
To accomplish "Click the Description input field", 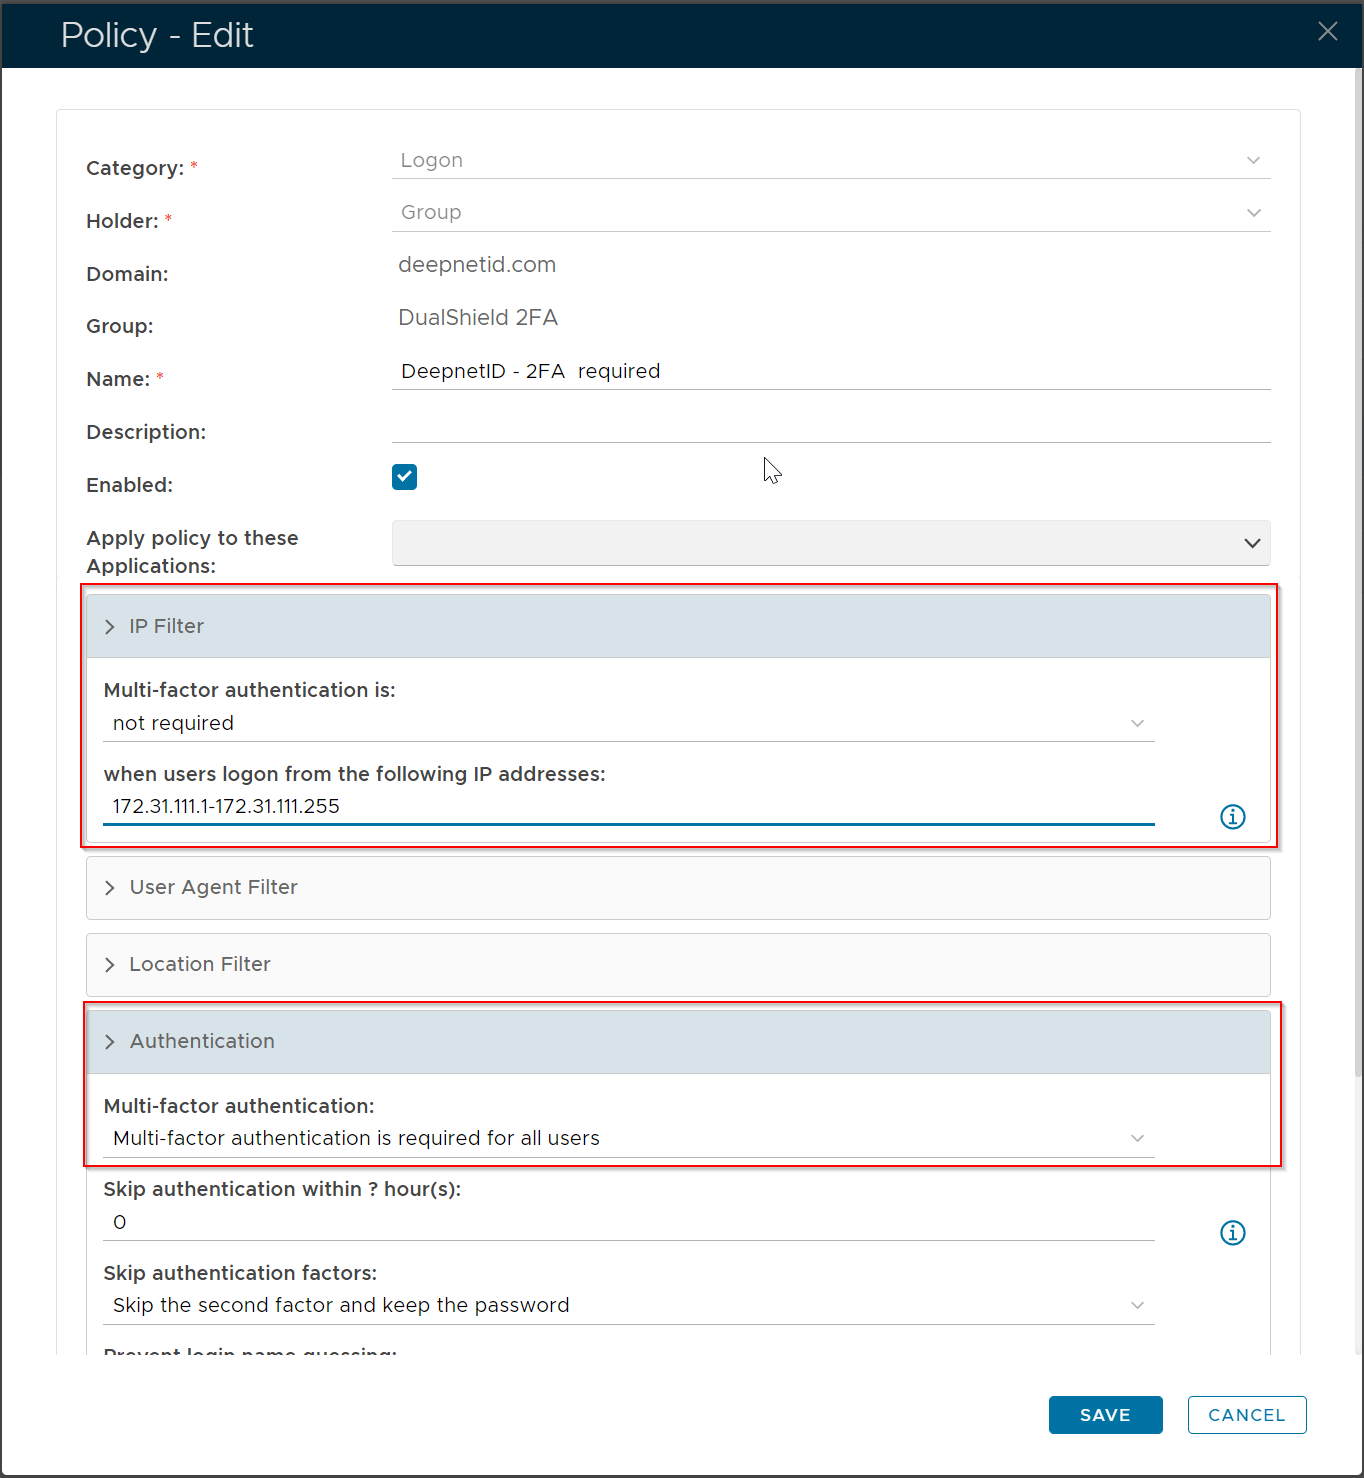I will click(x=830, y=426).
